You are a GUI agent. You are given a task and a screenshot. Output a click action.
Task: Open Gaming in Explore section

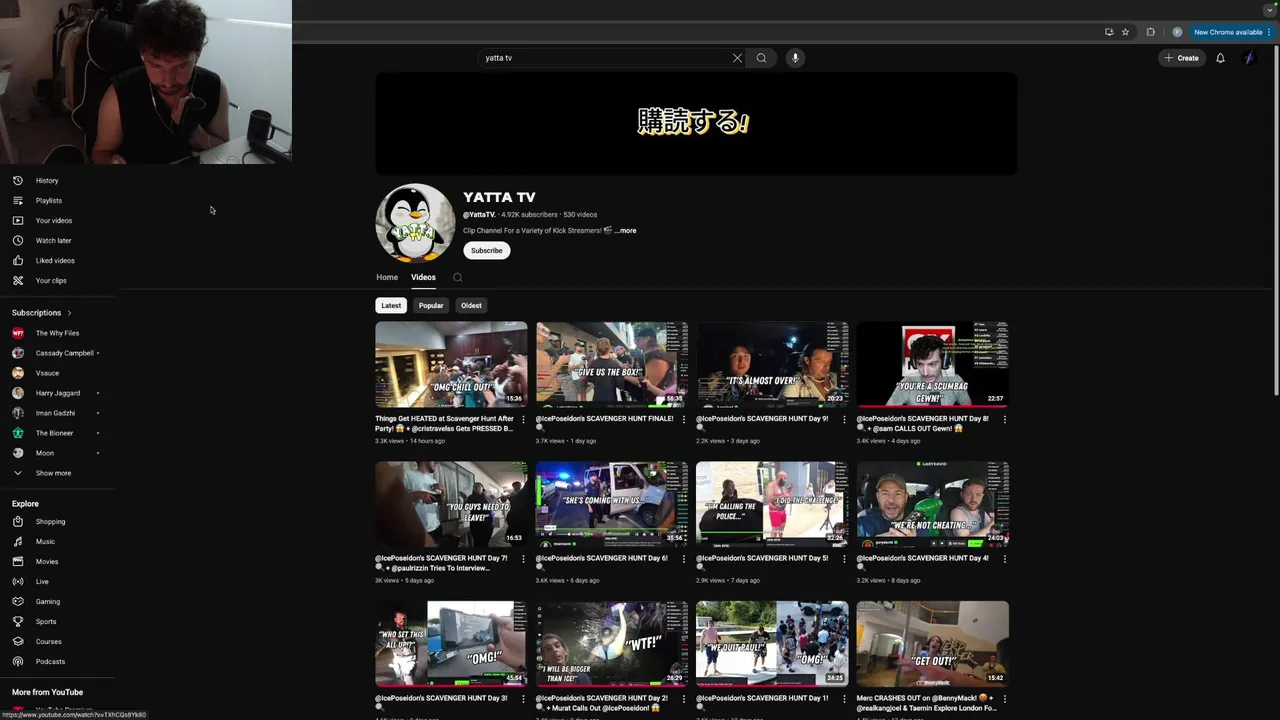coord(48,602)
